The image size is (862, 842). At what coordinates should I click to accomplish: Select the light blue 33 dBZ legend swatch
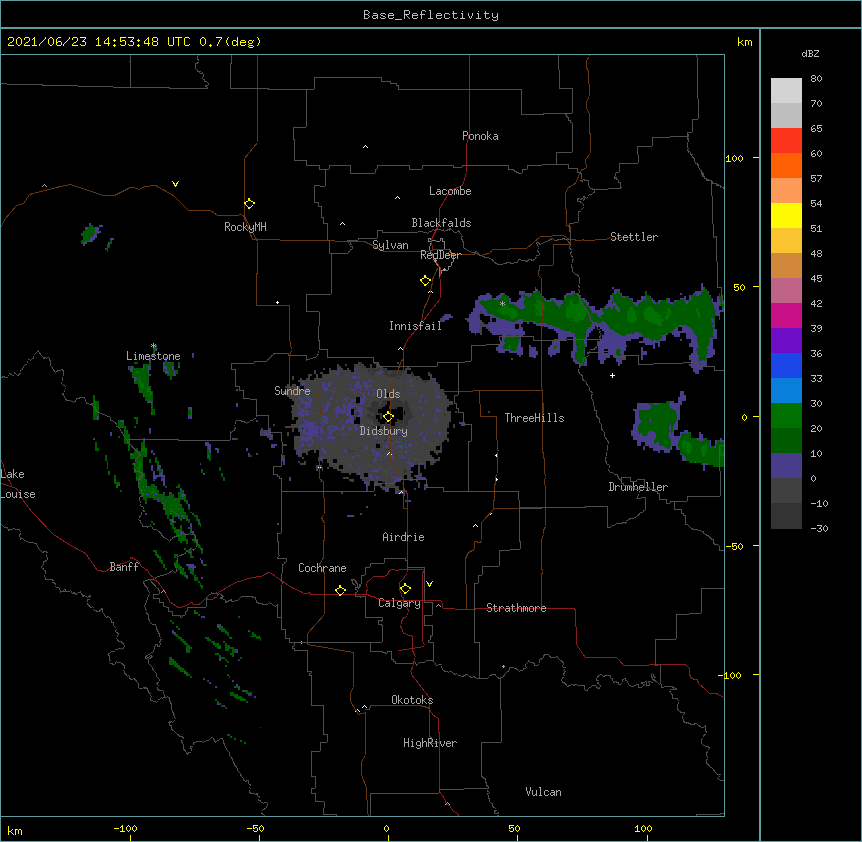tap(786, 391)
